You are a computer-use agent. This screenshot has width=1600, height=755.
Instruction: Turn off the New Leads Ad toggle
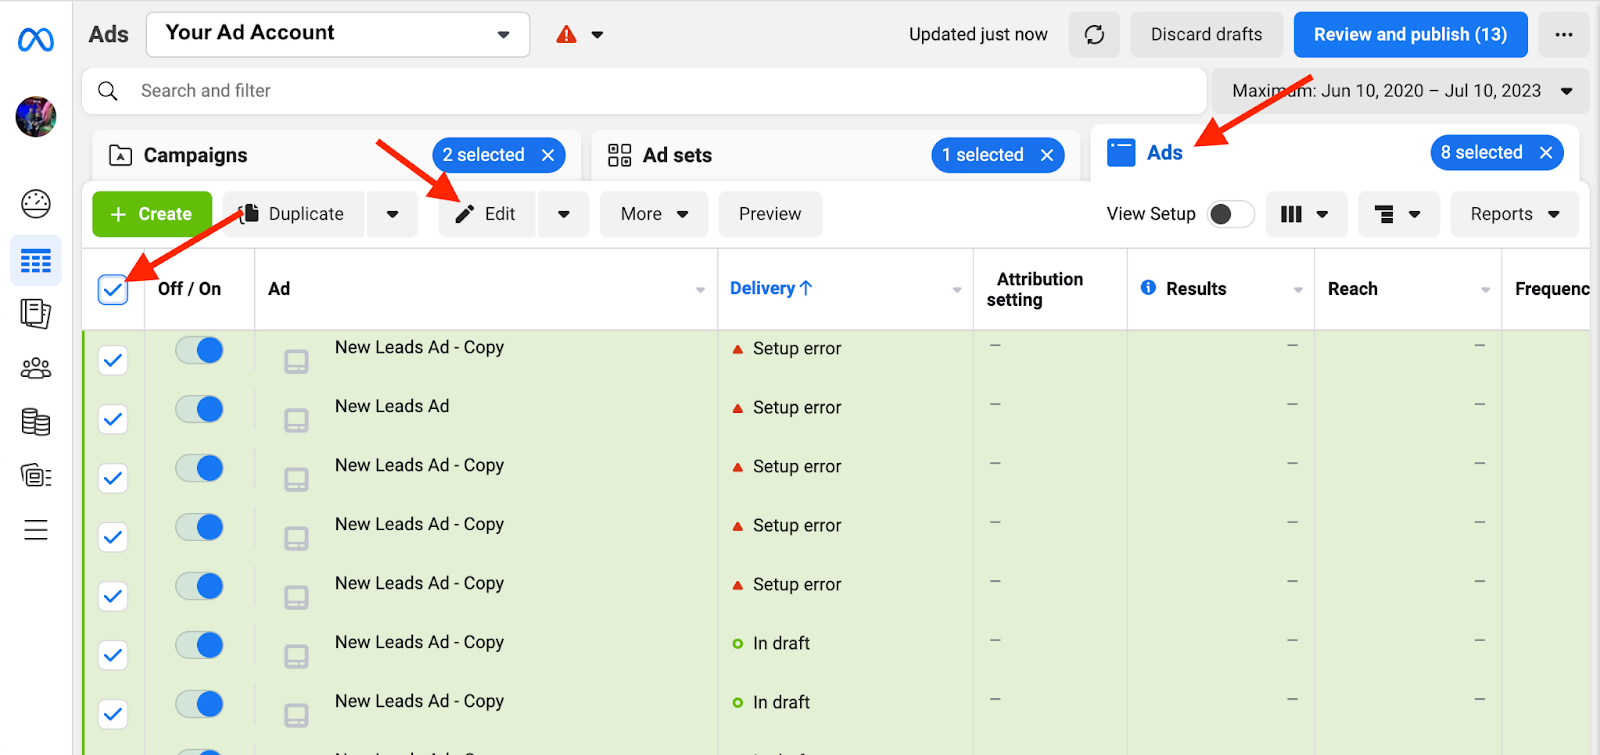coord(199,409)
